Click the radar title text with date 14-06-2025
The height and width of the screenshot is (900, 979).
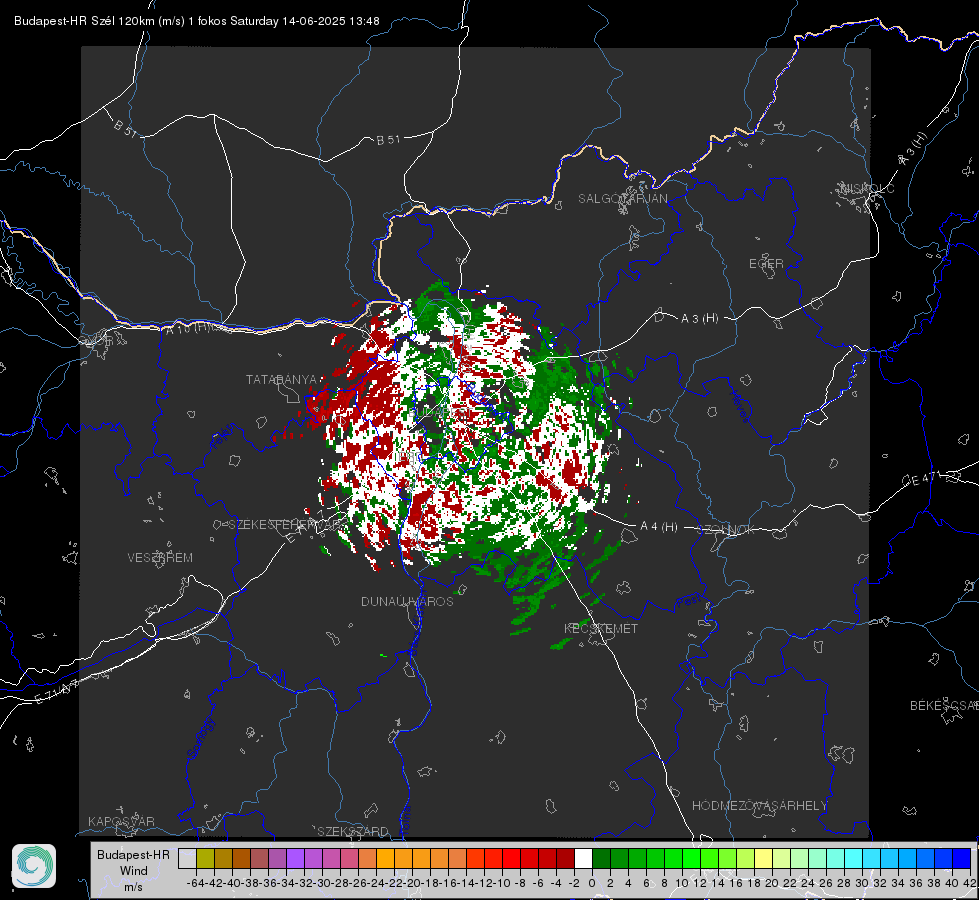point(197,21)
